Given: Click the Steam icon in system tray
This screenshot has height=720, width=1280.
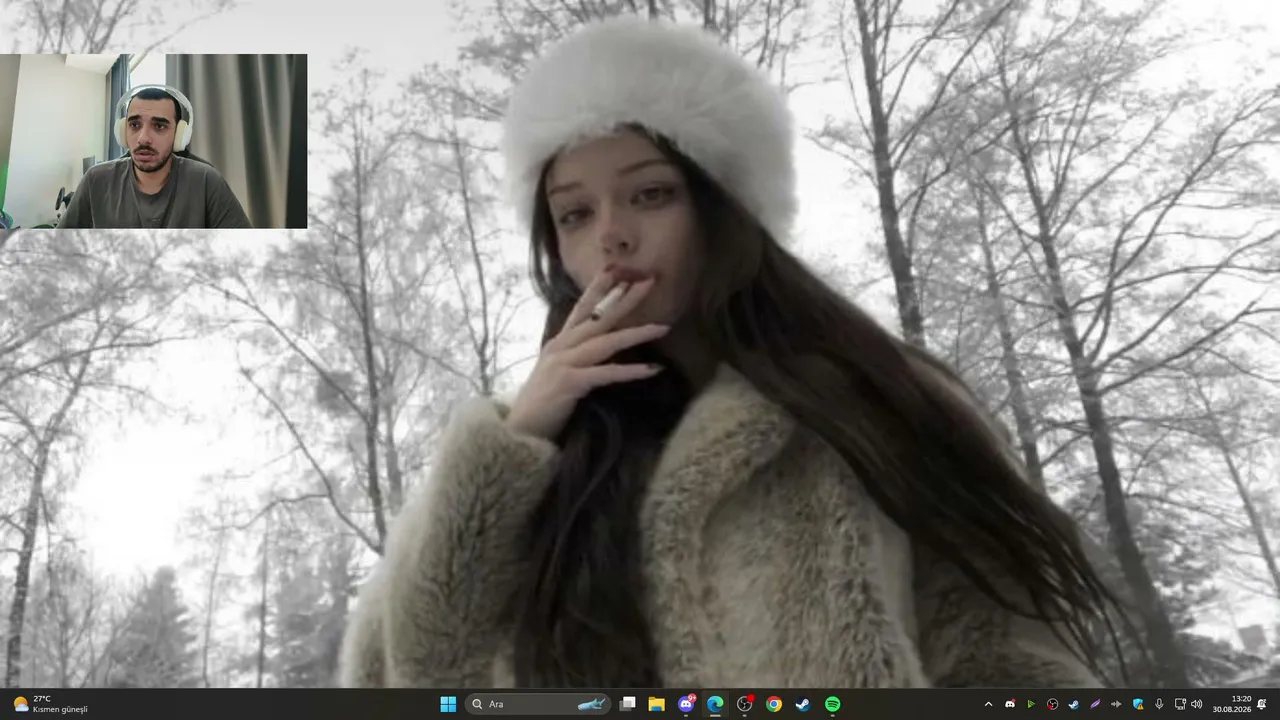Looking at the screenshot, I should pos(1074,704).
